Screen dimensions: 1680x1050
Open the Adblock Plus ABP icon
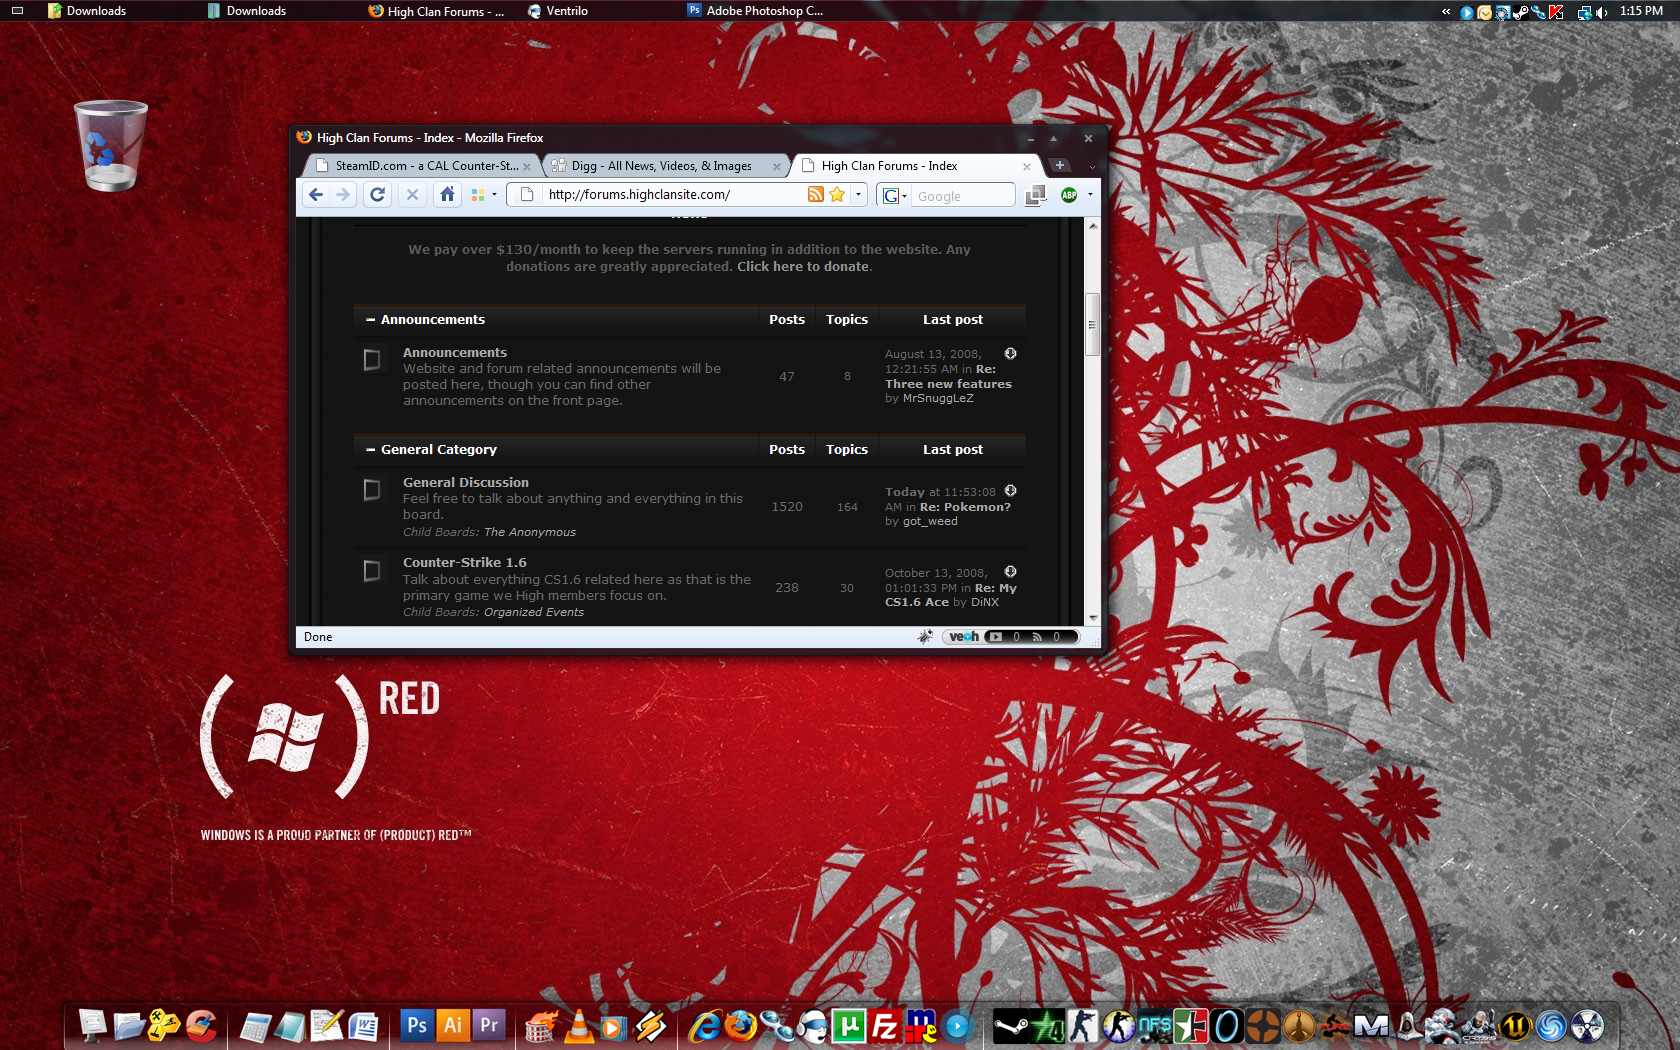[1069, 195]
